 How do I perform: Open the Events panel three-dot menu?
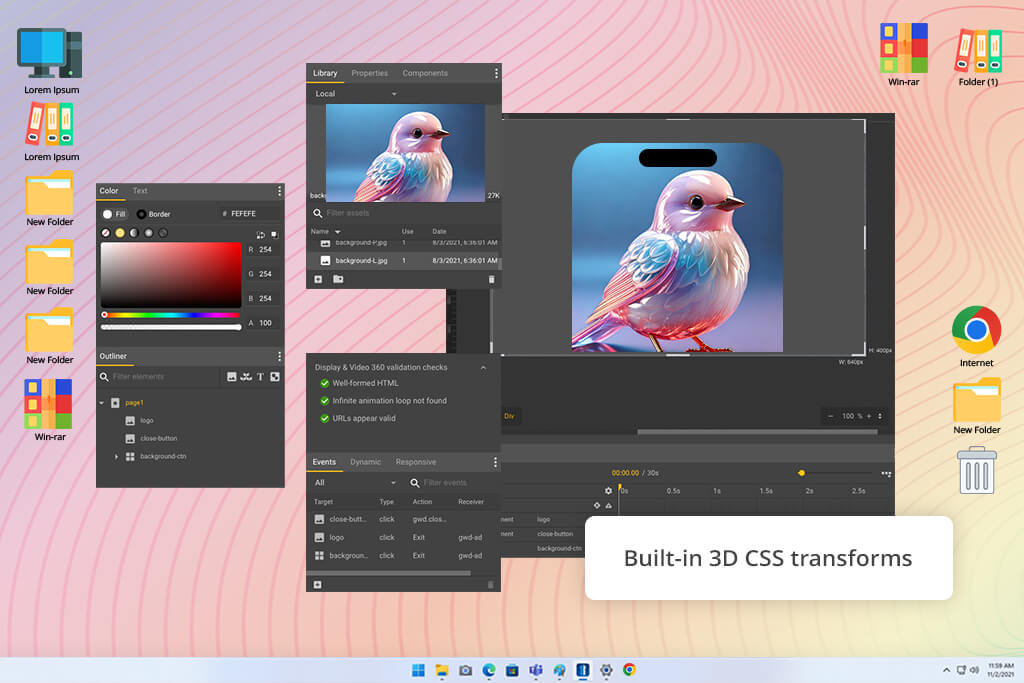click(495, 462)
